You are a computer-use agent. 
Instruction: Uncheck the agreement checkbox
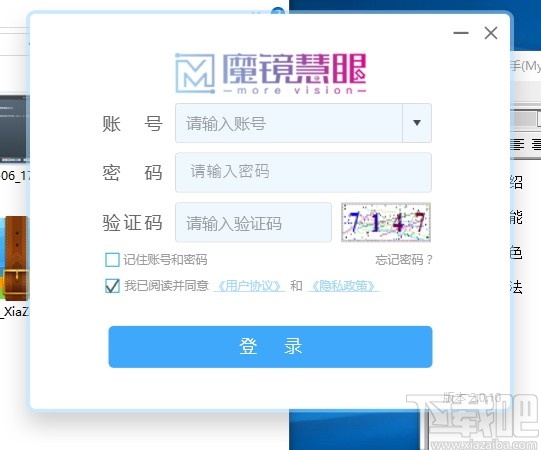tap(112, 286)
